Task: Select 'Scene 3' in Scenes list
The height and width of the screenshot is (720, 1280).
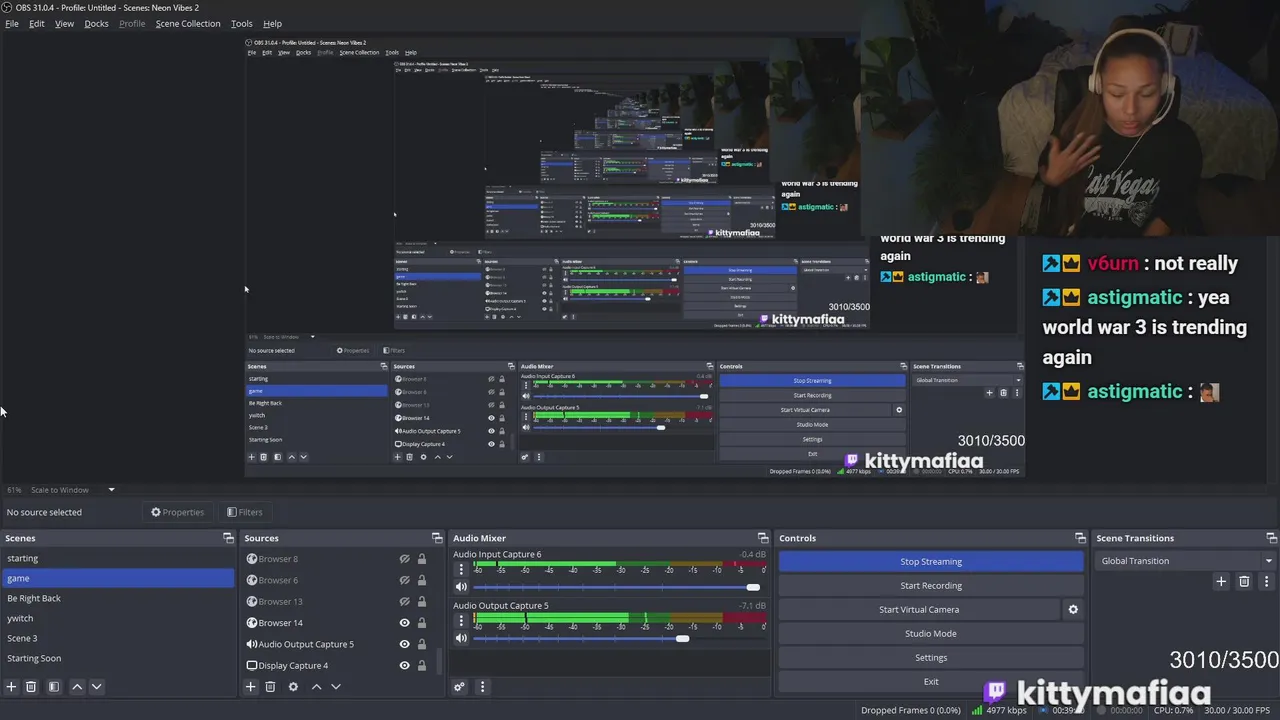Action: pyautogui.click(x=118, y=638)
